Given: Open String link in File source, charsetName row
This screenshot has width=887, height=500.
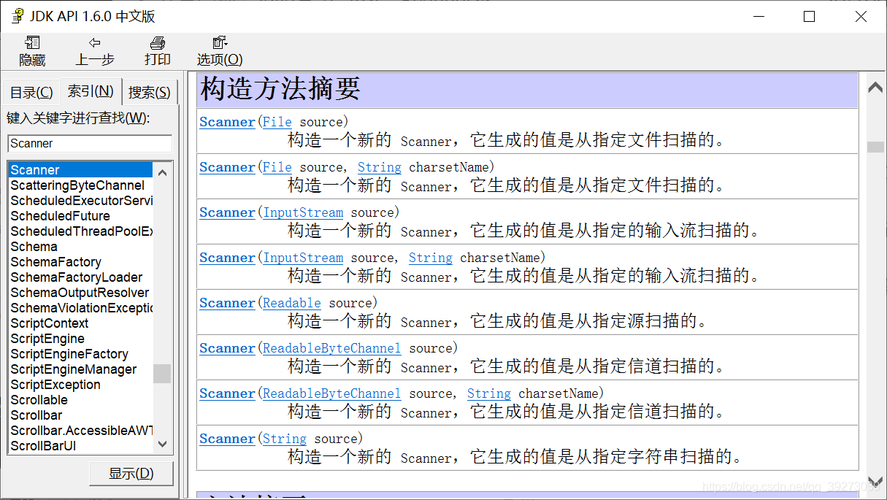Looking at the screenshot, I should 380,167.
